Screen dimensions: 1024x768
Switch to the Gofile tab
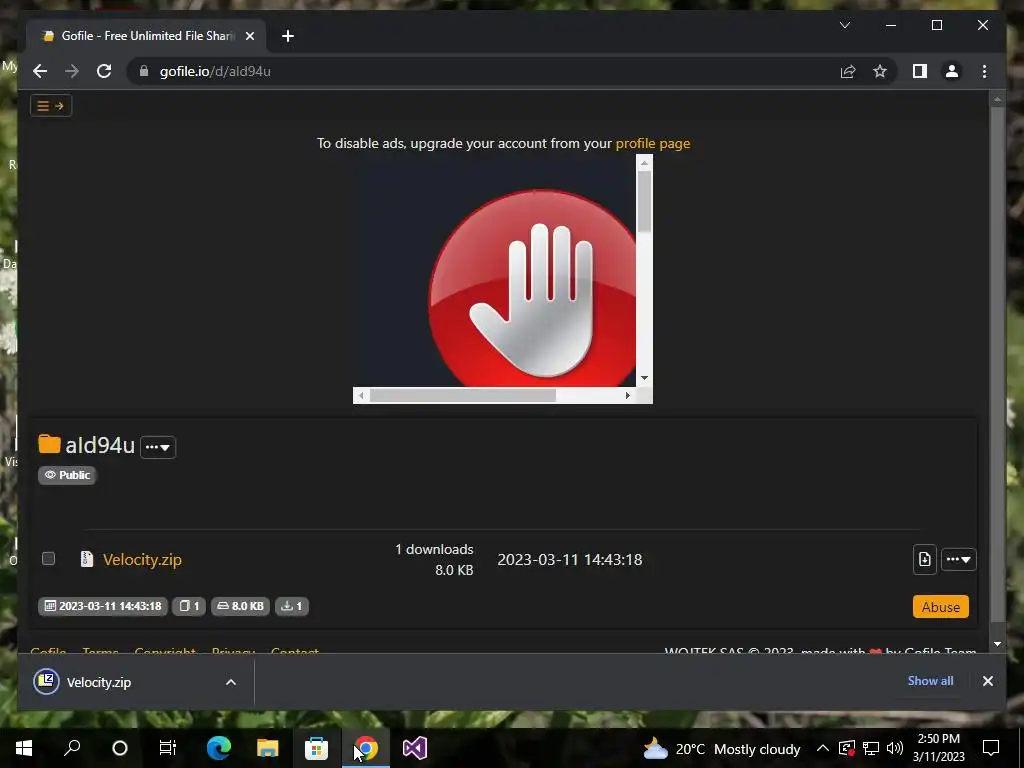pyautogui.click(x=146, y=36)
